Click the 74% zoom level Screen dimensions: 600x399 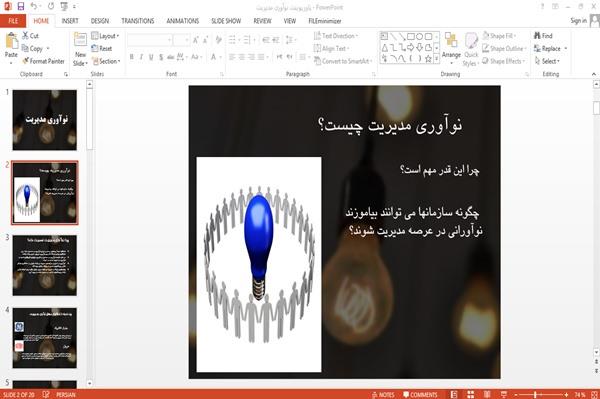580,394
